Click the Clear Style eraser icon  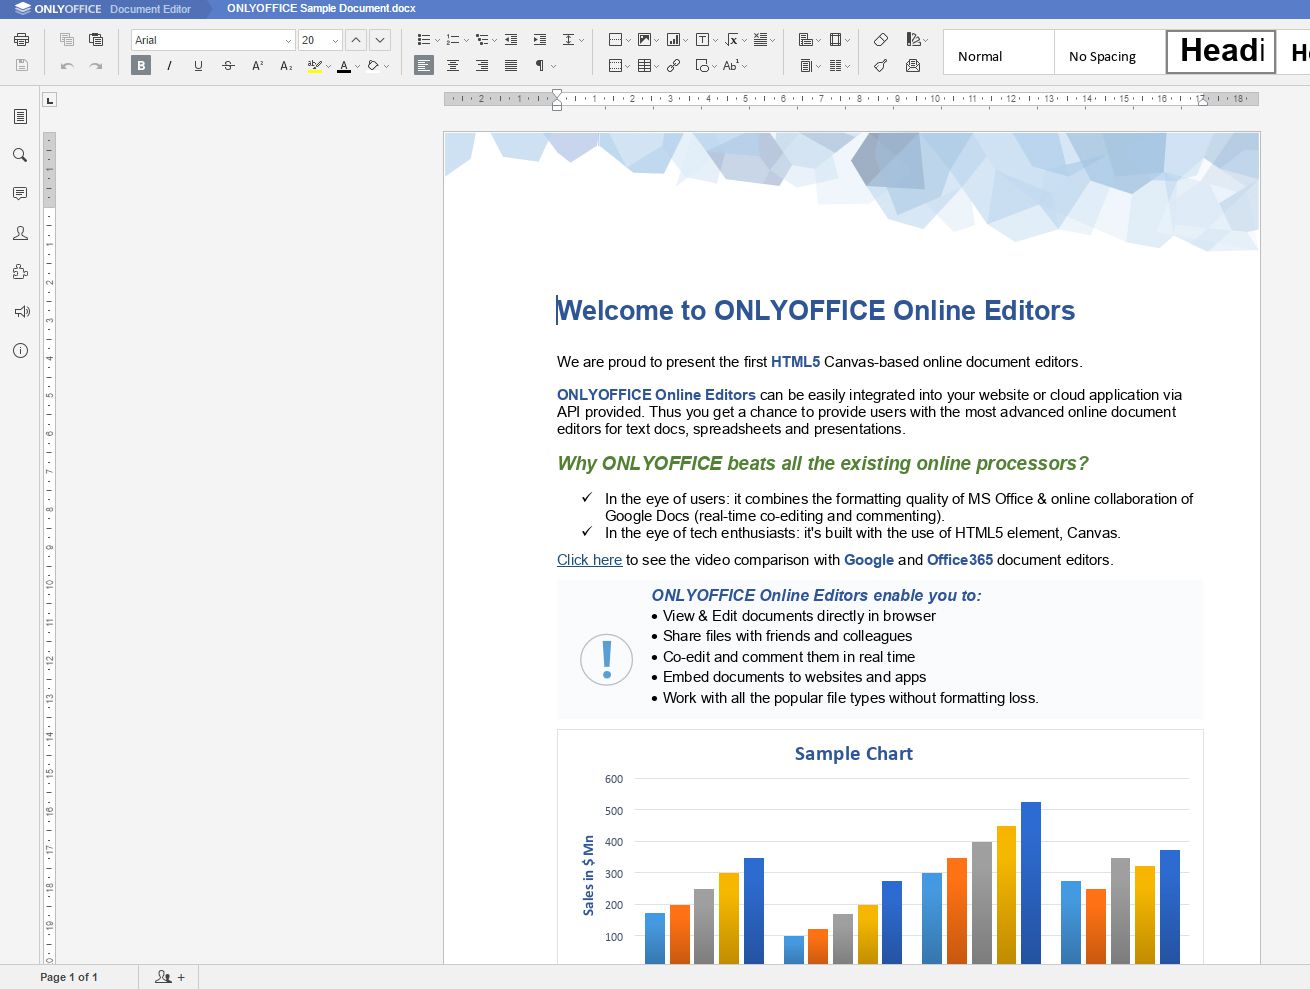(x=880, y=40)
